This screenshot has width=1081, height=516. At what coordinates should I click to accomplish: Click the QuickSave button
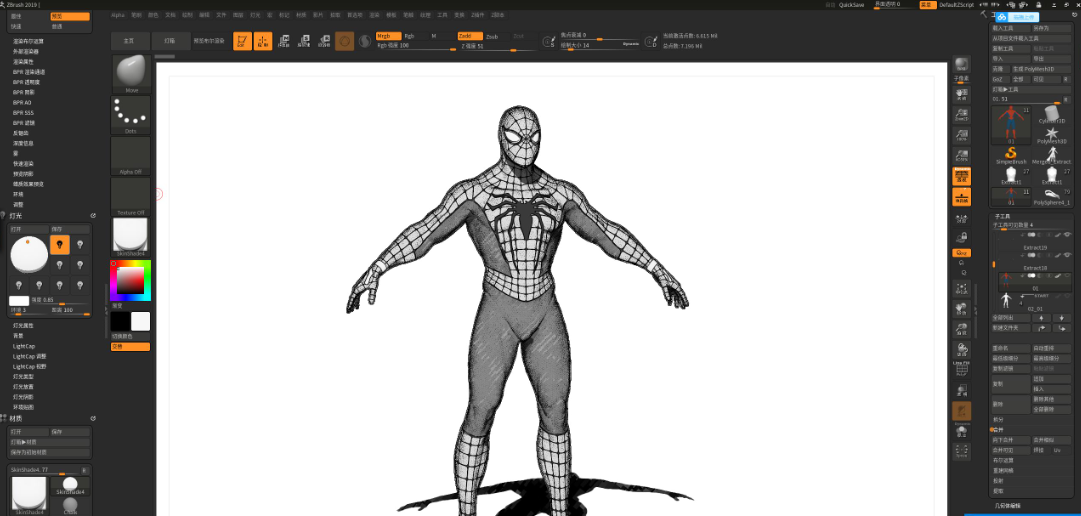click(x=851, y=5)
